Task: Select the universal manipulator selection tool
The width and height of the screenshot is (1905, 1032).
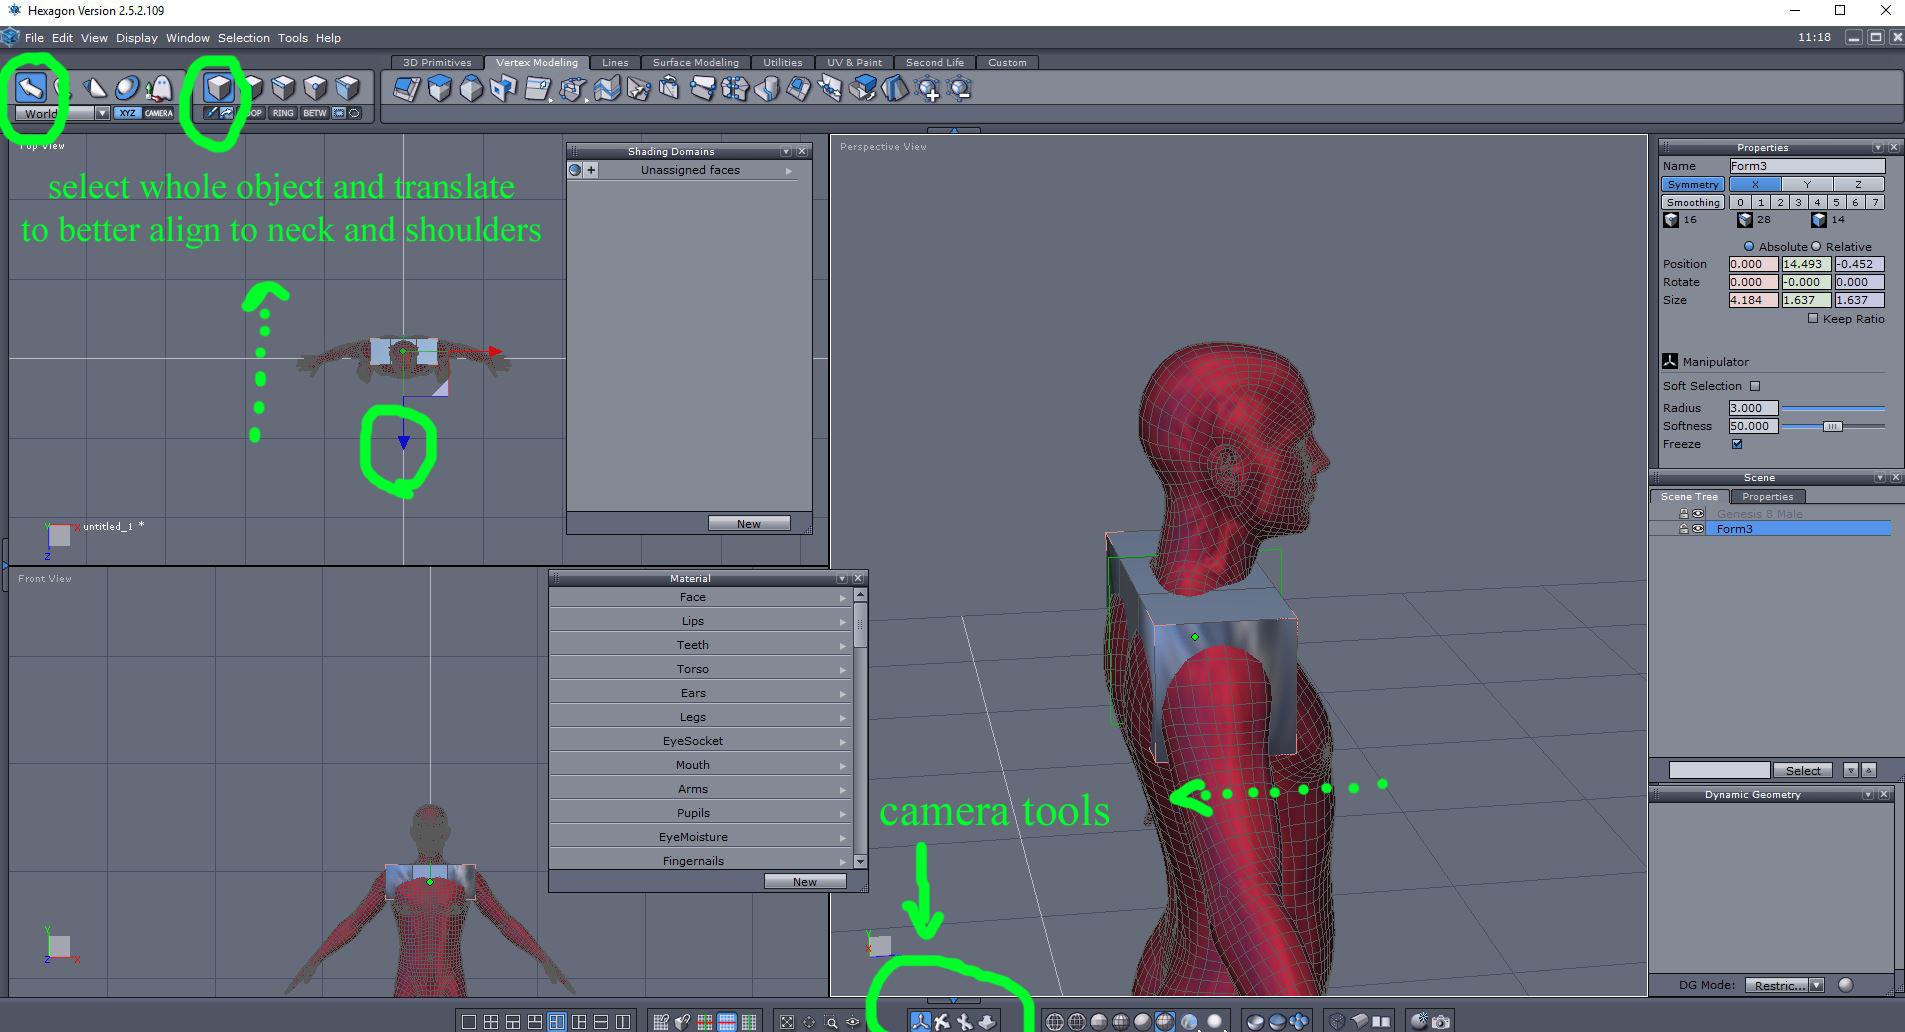Action: [x=31, y=88]
